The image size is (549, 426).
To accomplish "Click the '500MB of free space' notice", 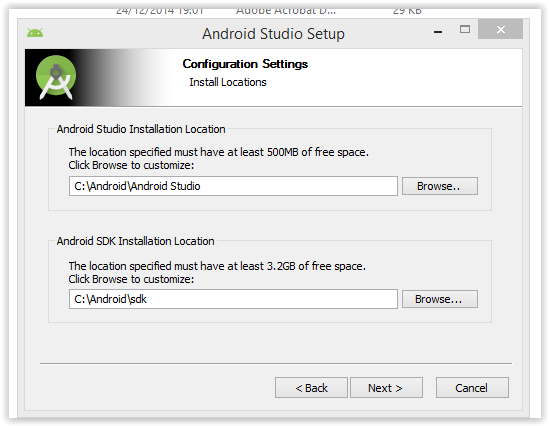I will click(x=218, y=152).
